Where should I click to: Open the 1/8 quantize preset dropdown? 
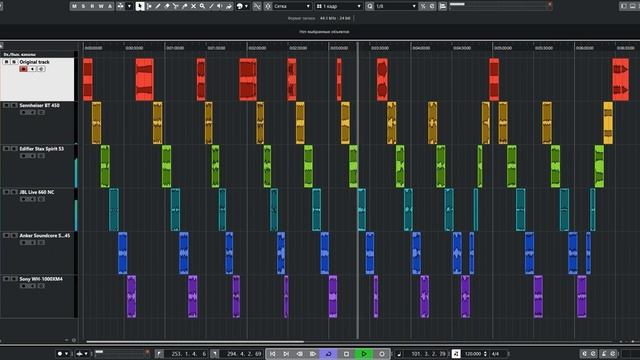[x=396, y=6]
